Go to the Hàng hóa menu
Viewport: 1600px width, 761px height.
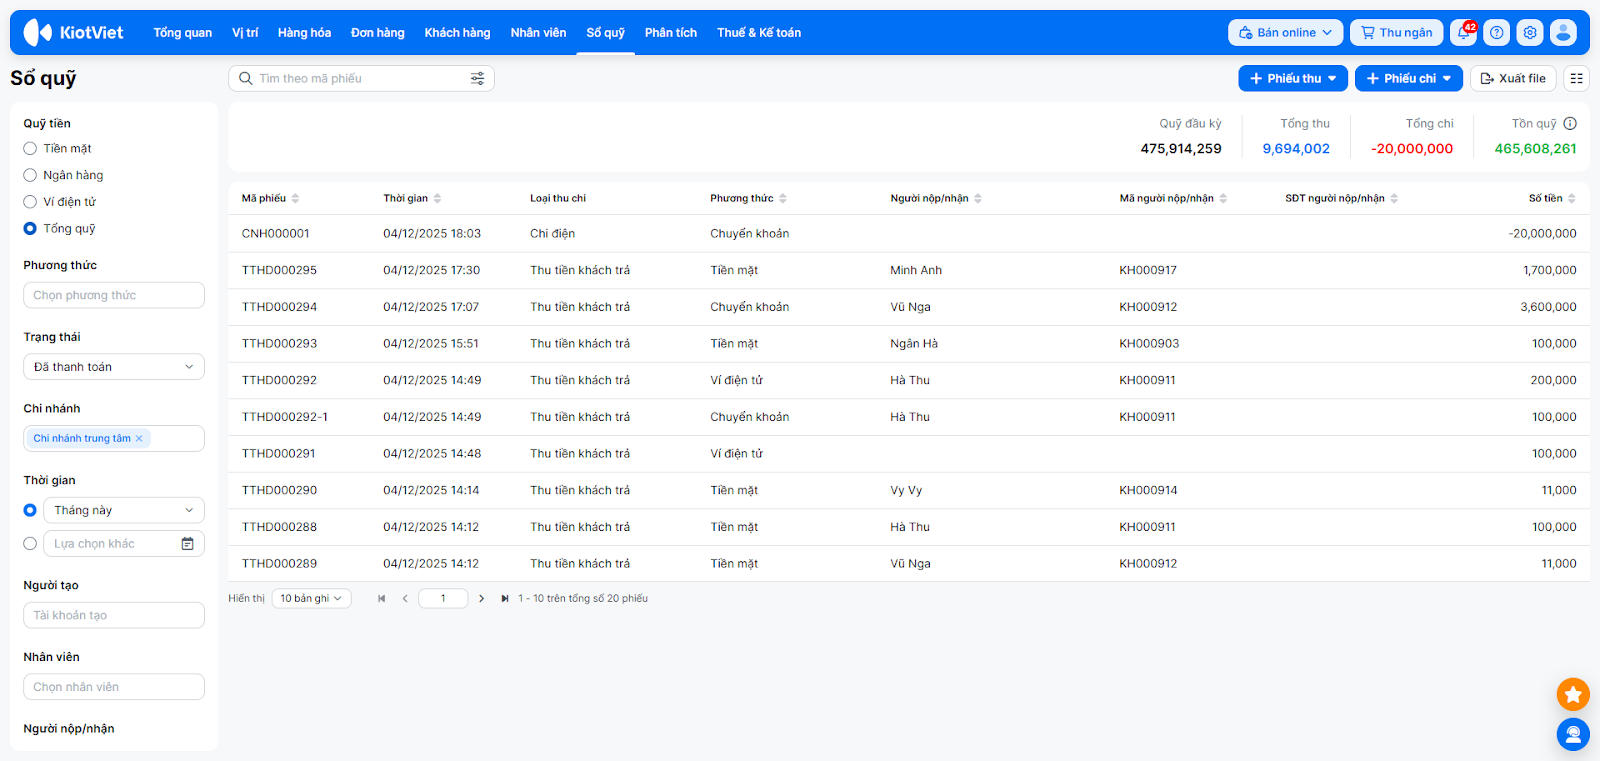pyautogui.click(x=304, y=33)
